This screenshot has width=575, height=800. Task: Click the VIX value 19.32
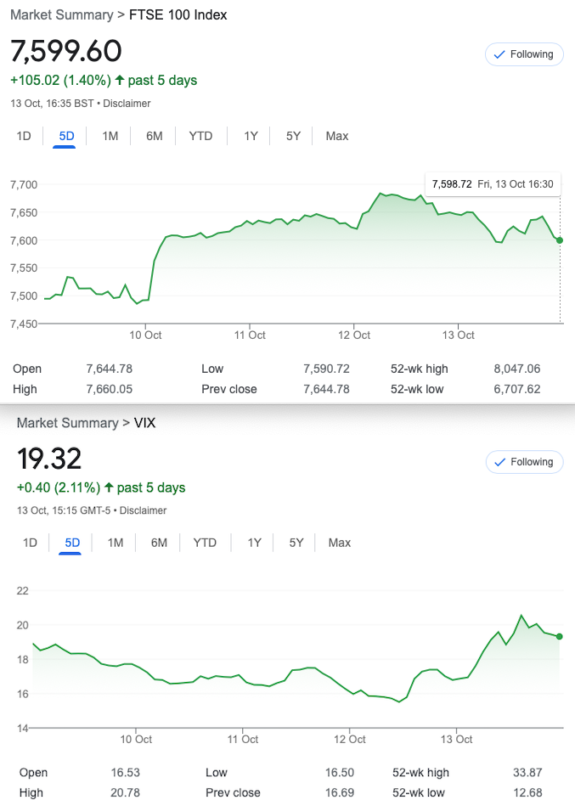(49, 458)
